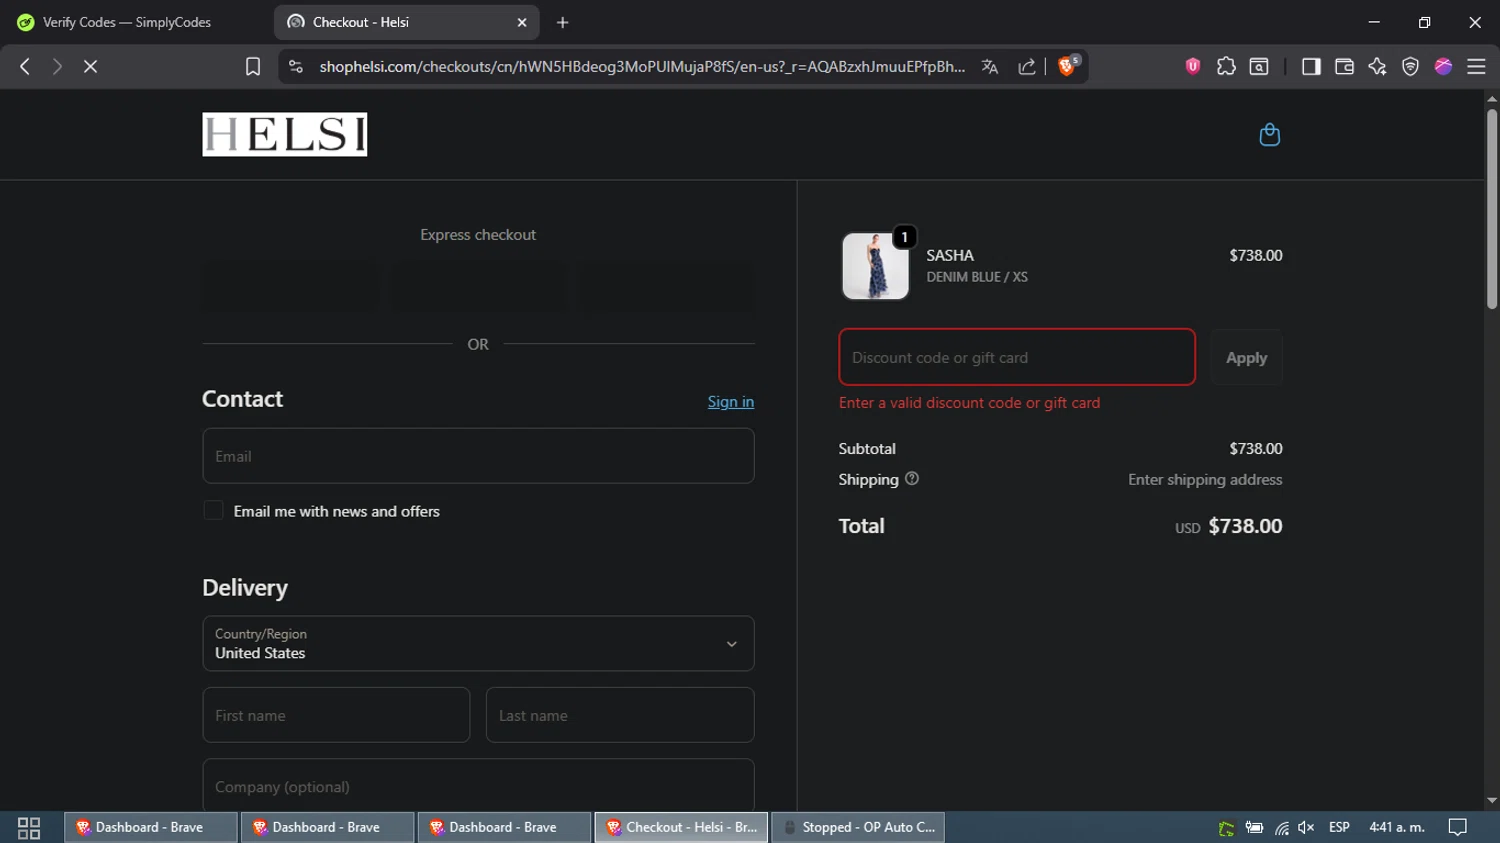
Task: Open Brave Wallet icon
Action: pyautogui.click(x=1344, y=66)
